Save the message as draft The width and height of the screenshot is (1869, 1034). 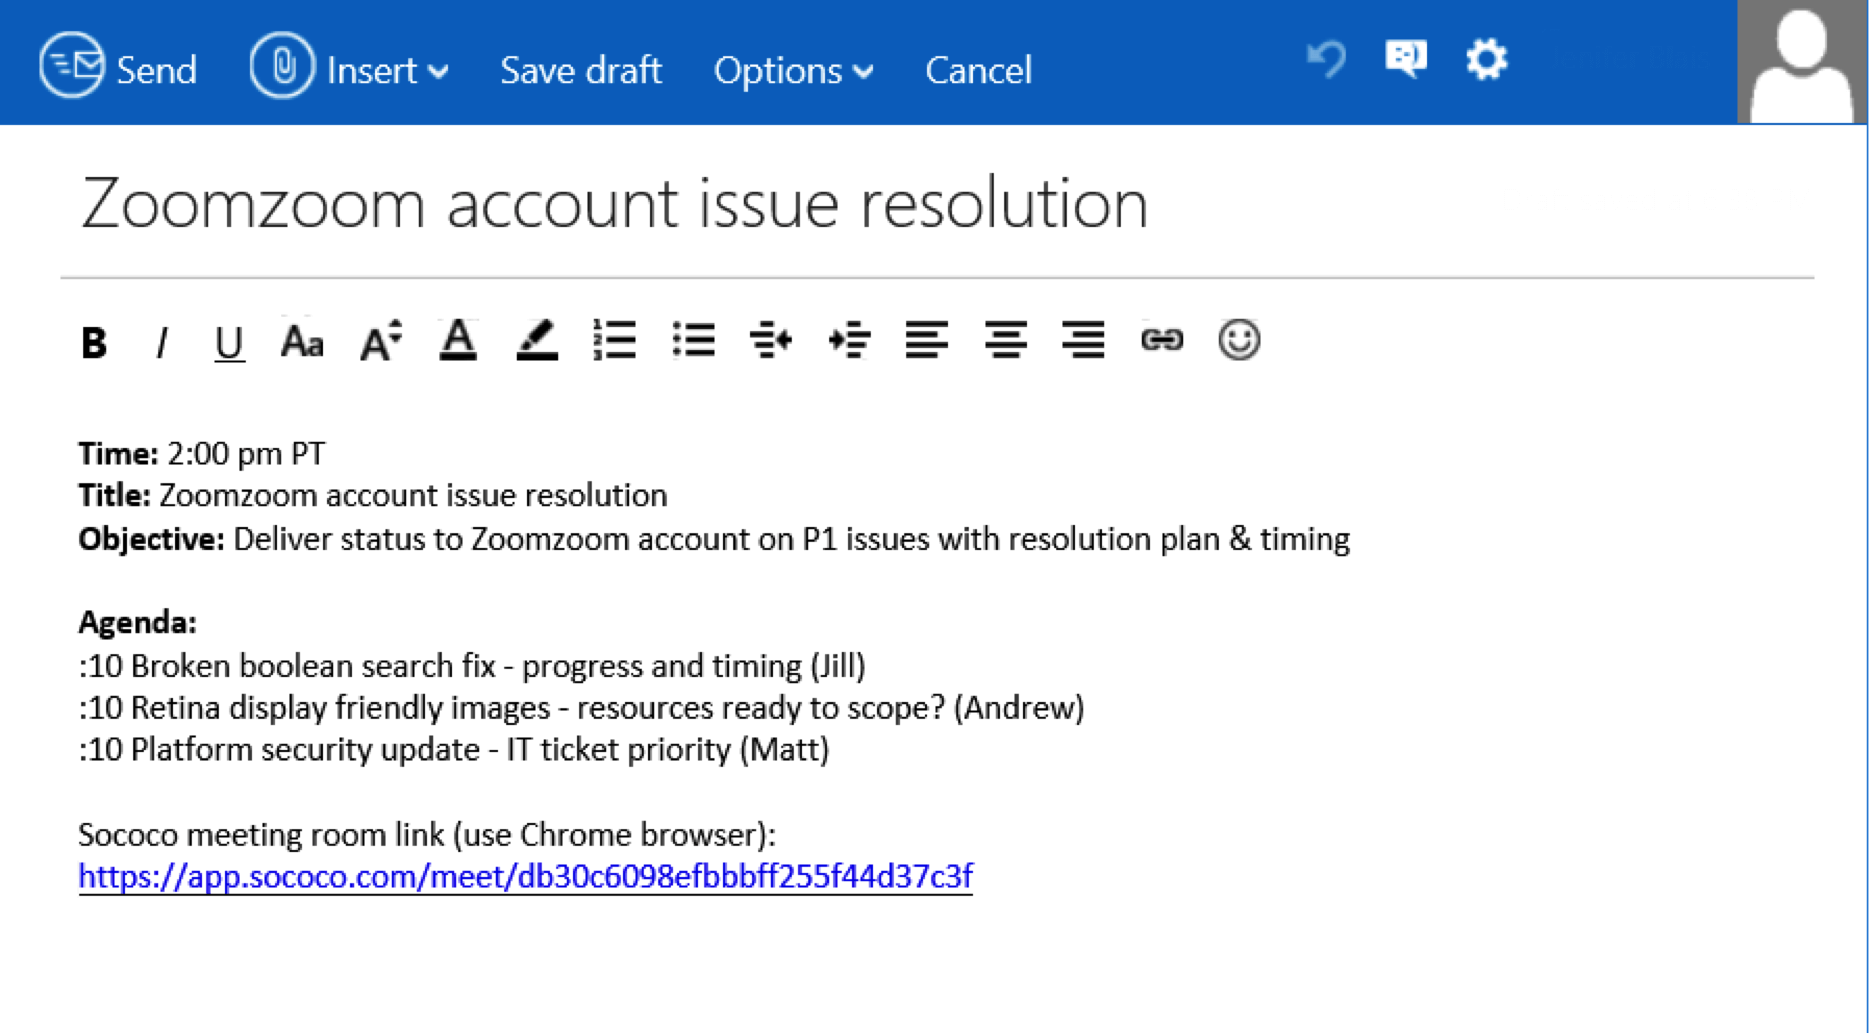581,70
